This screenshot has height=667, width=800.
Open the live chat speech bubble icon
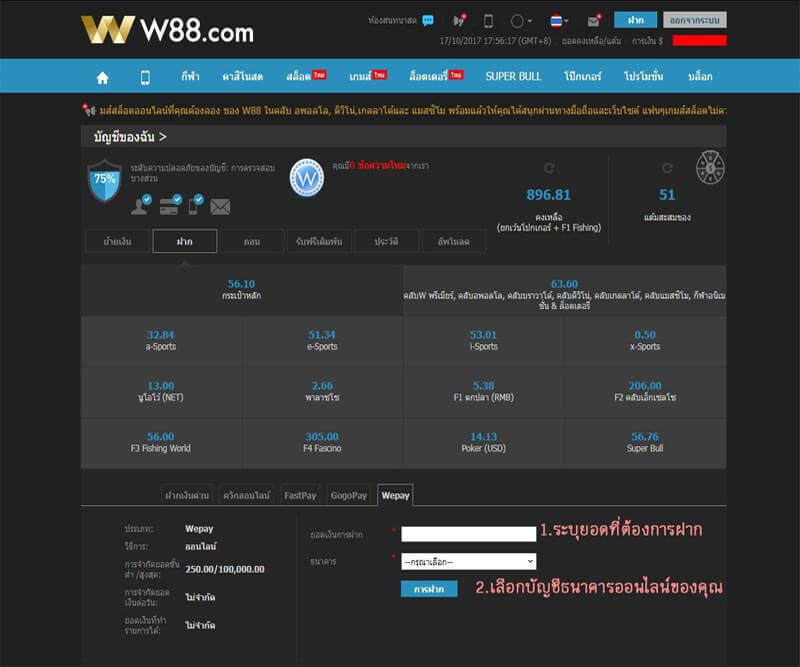(428, 20)
